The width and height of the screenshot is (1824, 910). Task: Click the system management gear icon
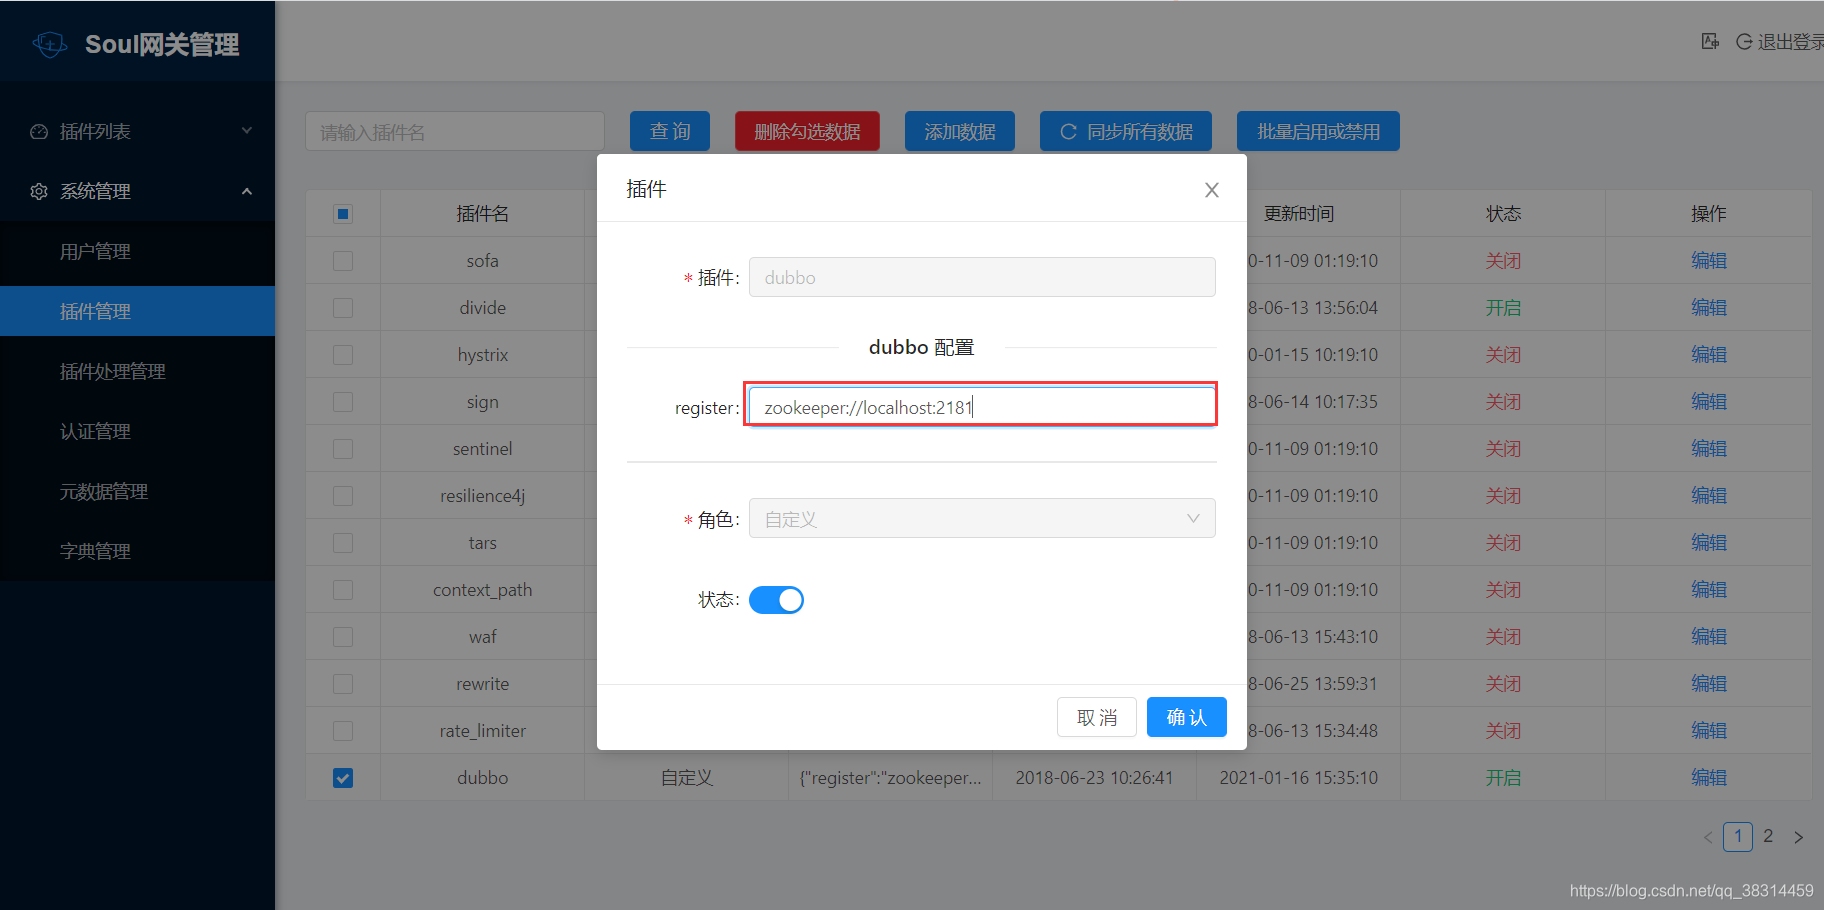[x=39, y=191]
